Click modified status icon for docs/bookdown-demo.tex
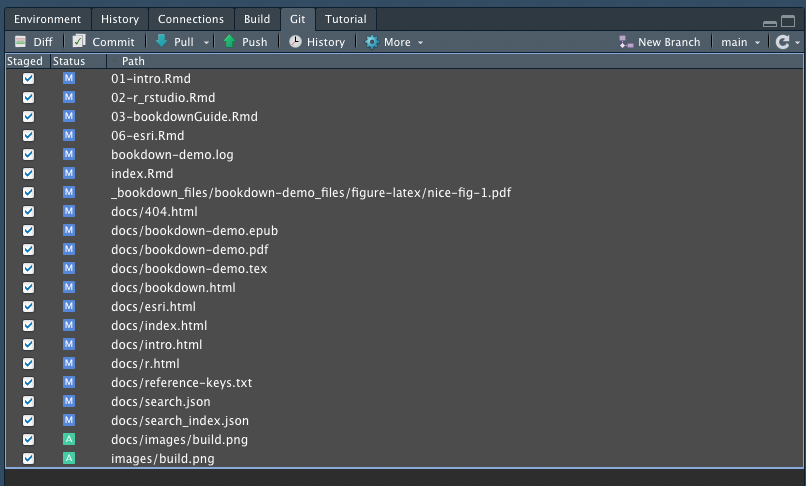806x486 pixels. point(69,268)
